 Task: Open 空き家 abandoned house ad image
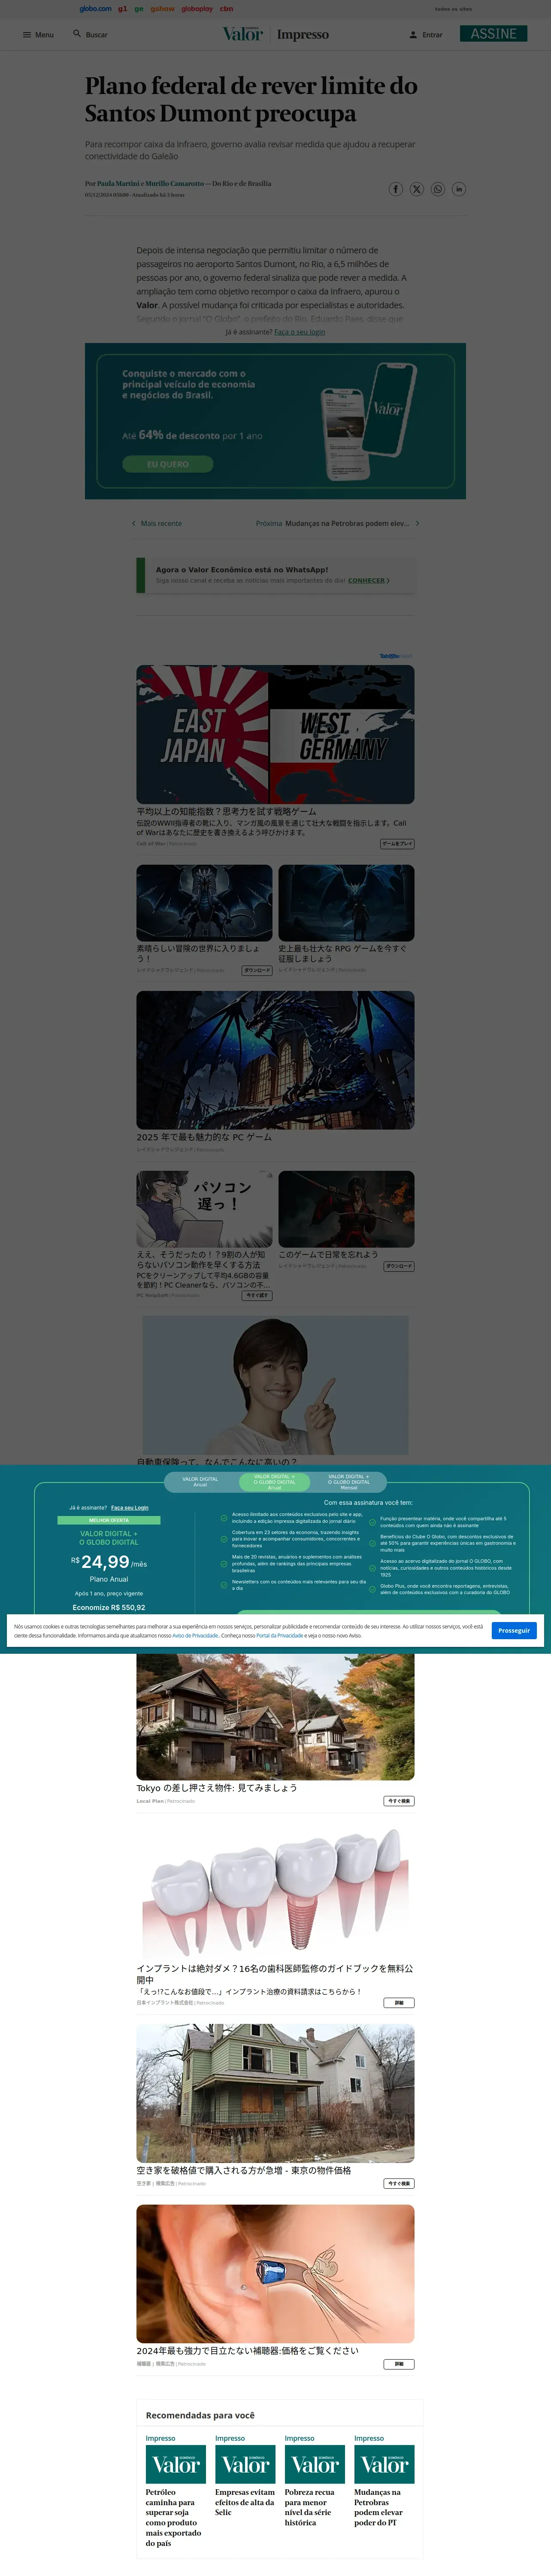(x=275, y=2093)
